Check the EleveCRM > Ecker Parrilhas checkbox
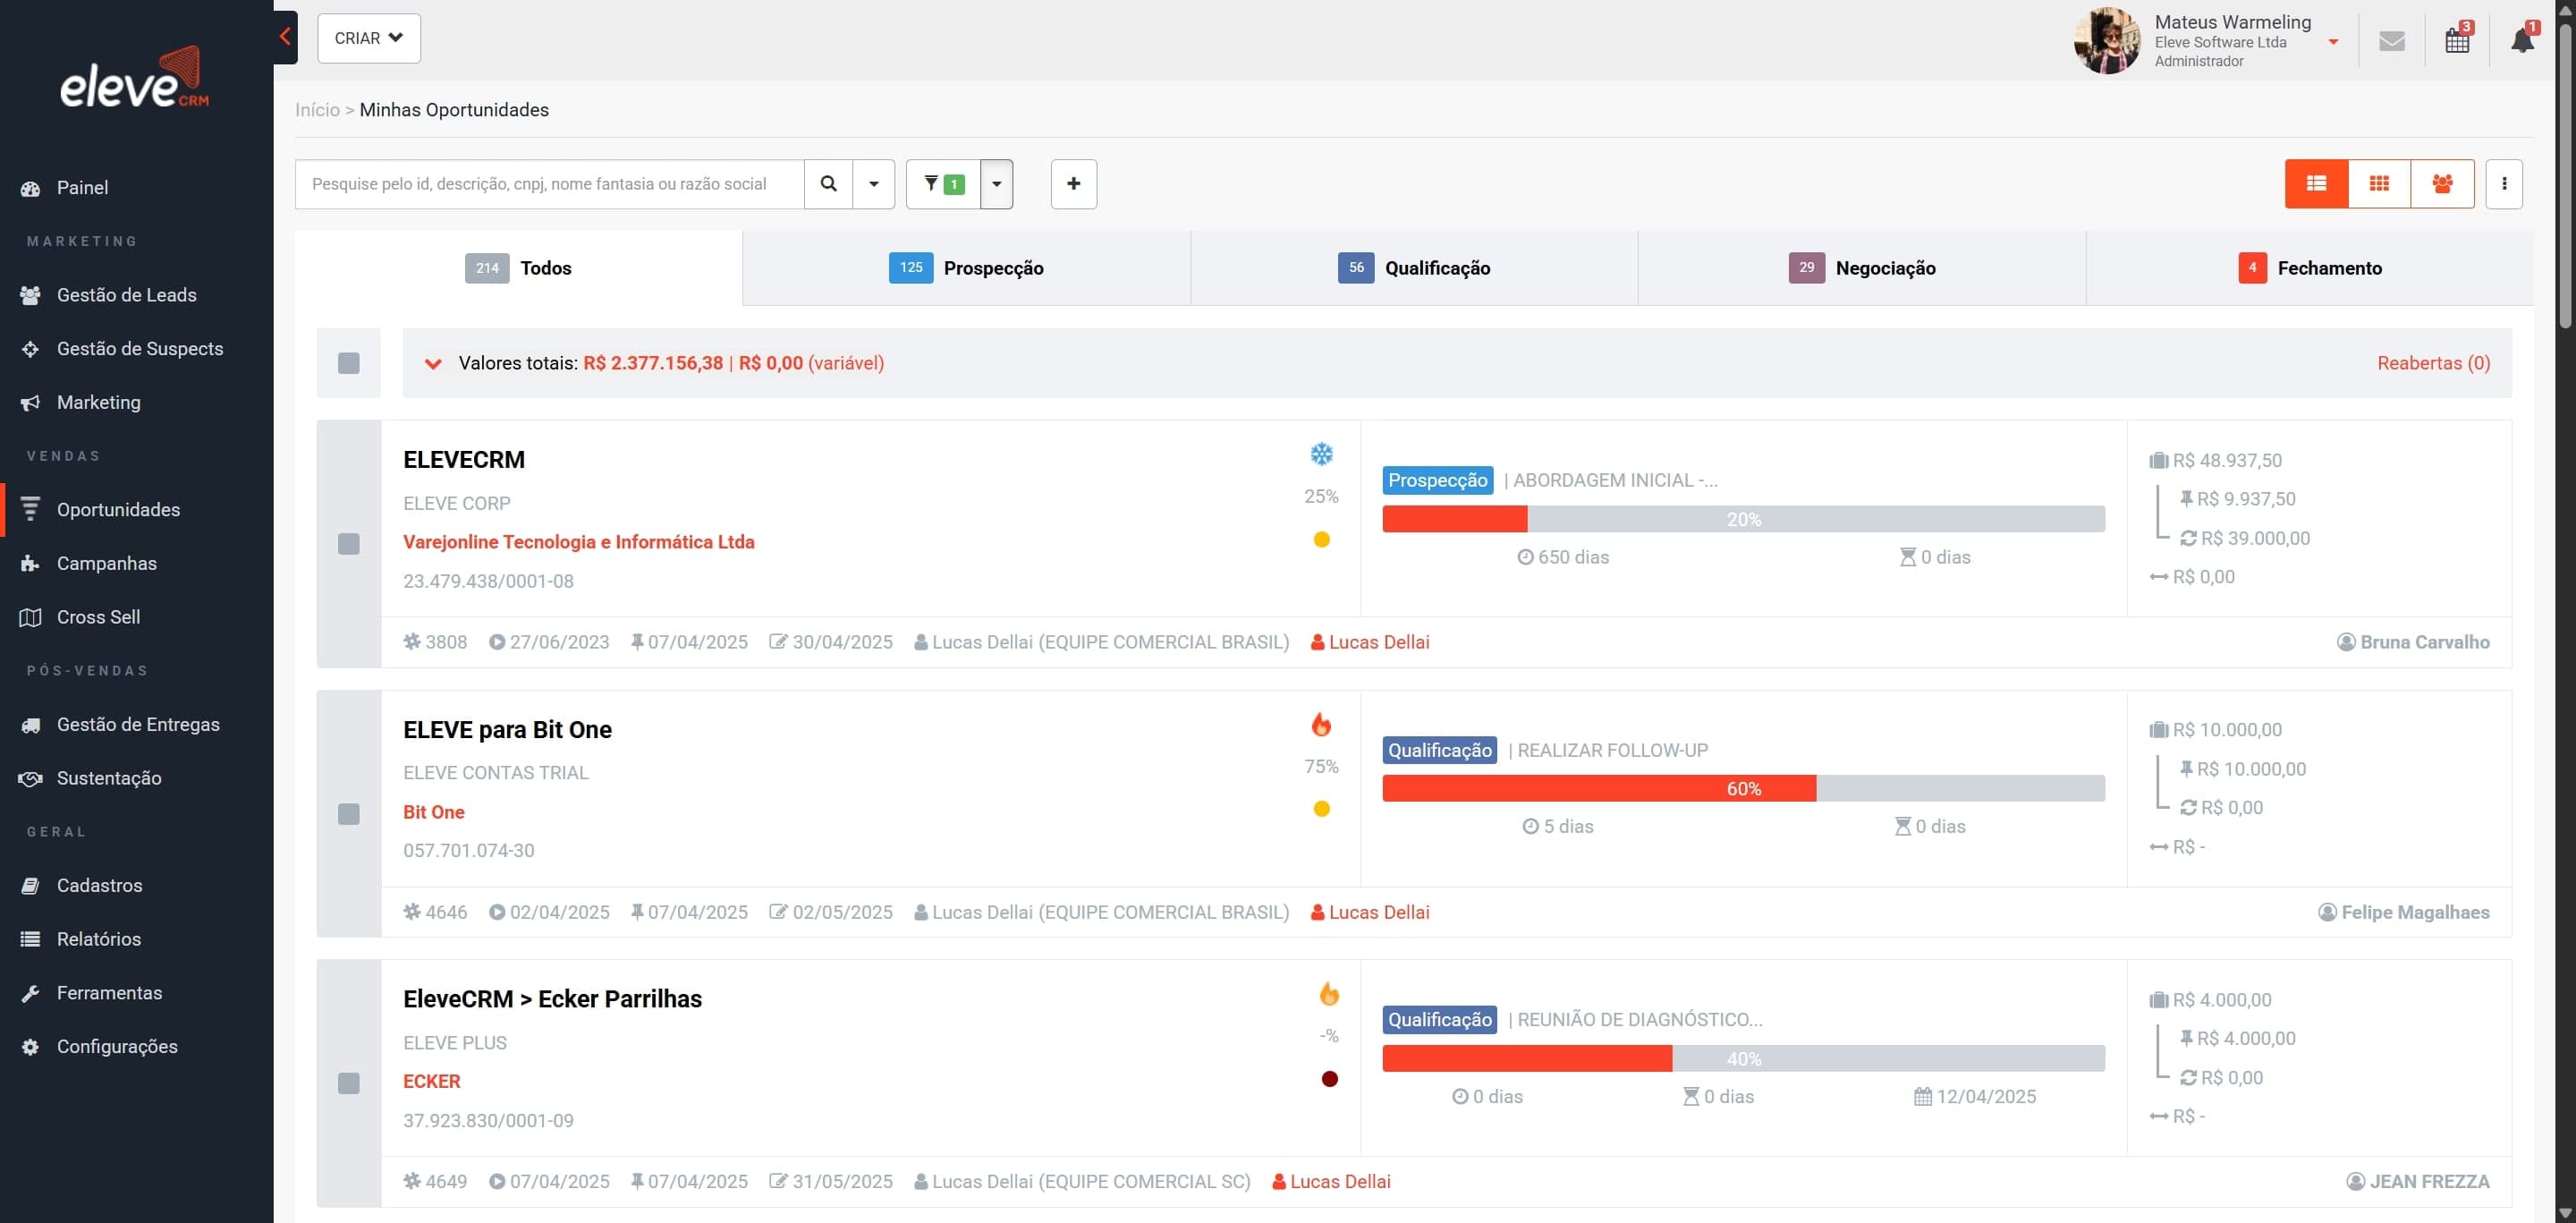 [348, 1083]
